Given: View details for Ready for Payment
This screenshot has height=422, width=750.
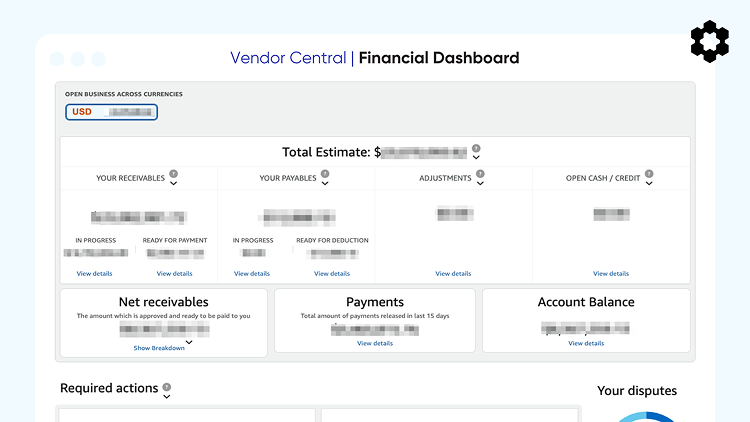Looking at the screenshot, I should pos(174,274).
